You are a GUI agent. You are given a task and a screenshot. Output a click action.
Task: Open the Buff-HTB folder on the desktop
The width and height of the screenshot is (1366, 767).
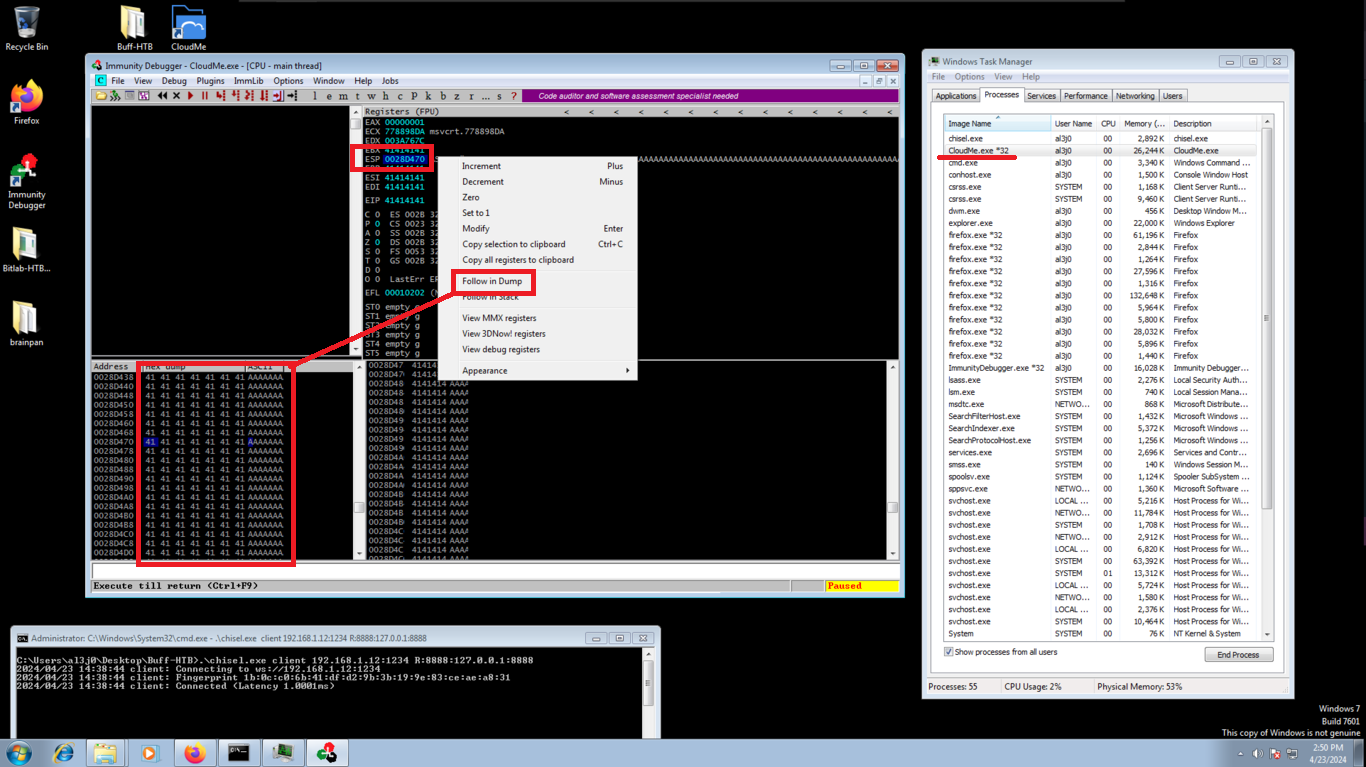133,28
